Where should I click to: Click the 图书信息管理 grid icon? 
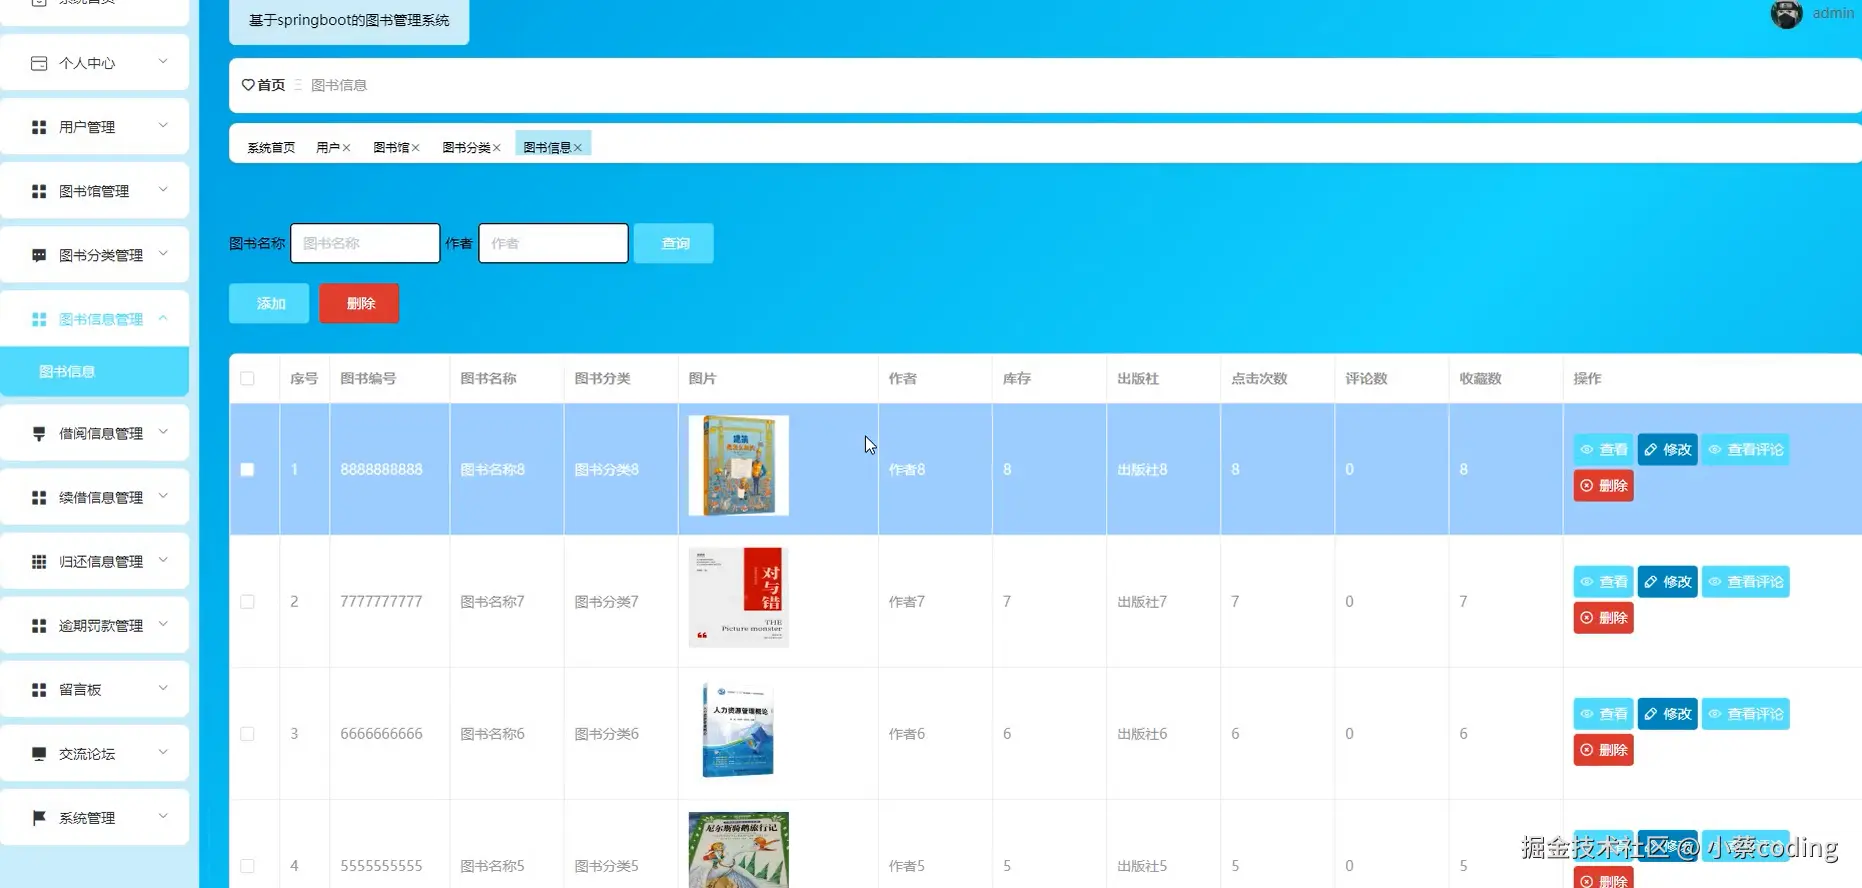(x=39, y=319)
